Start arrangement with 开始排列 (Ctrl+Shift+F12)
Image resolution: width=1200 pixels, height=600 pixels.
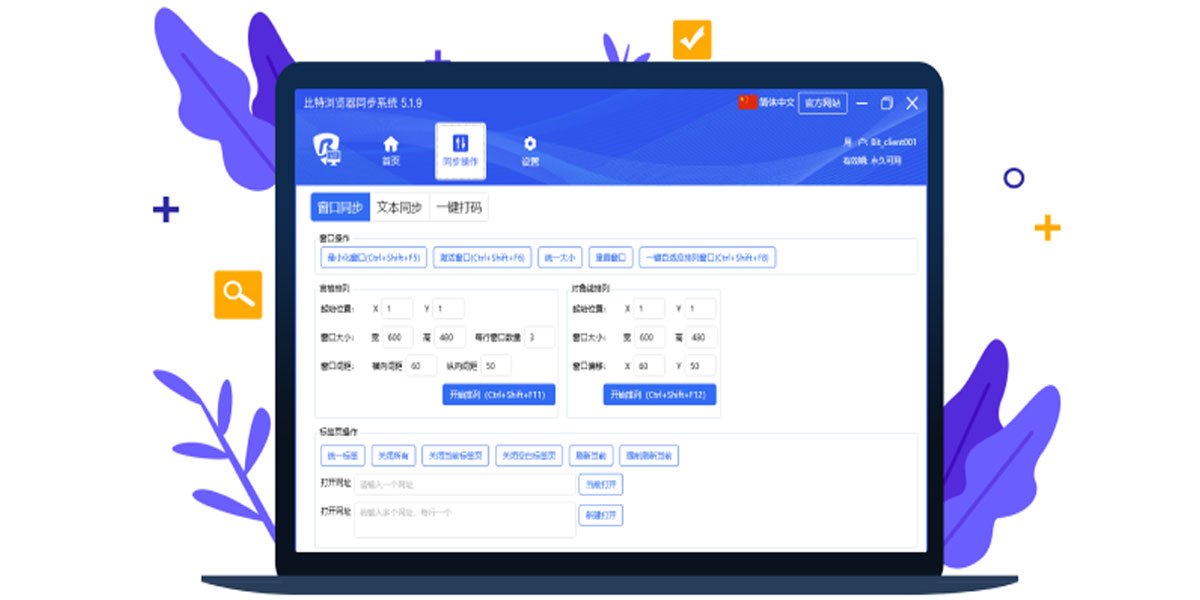tap(659, 394)
